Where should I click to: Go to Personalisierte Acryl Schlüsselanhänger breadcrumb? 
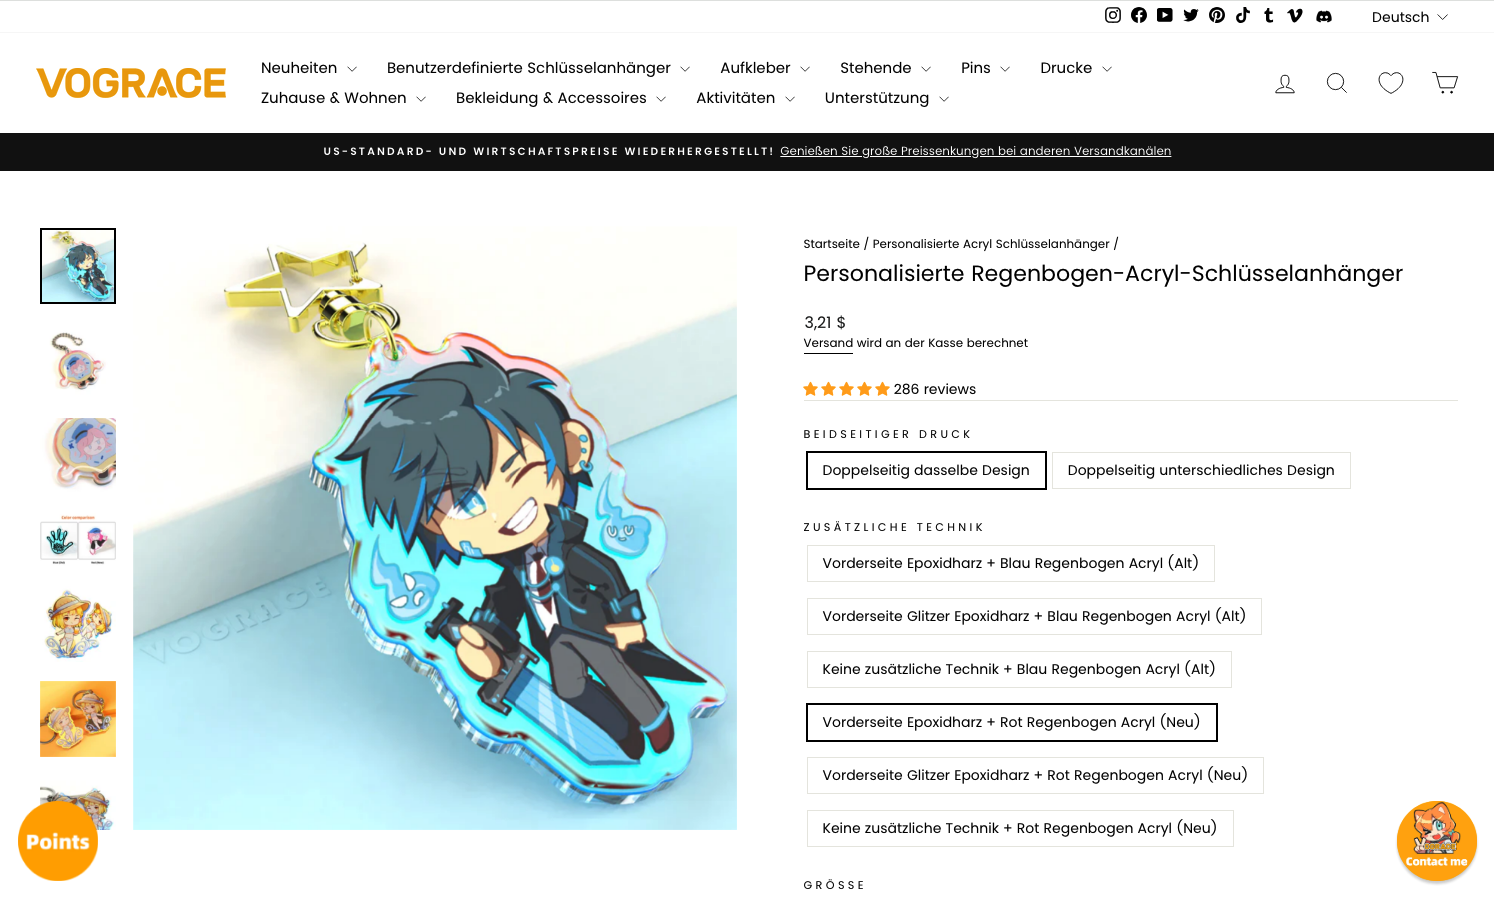pyautogui.click(x=991, y=244)
